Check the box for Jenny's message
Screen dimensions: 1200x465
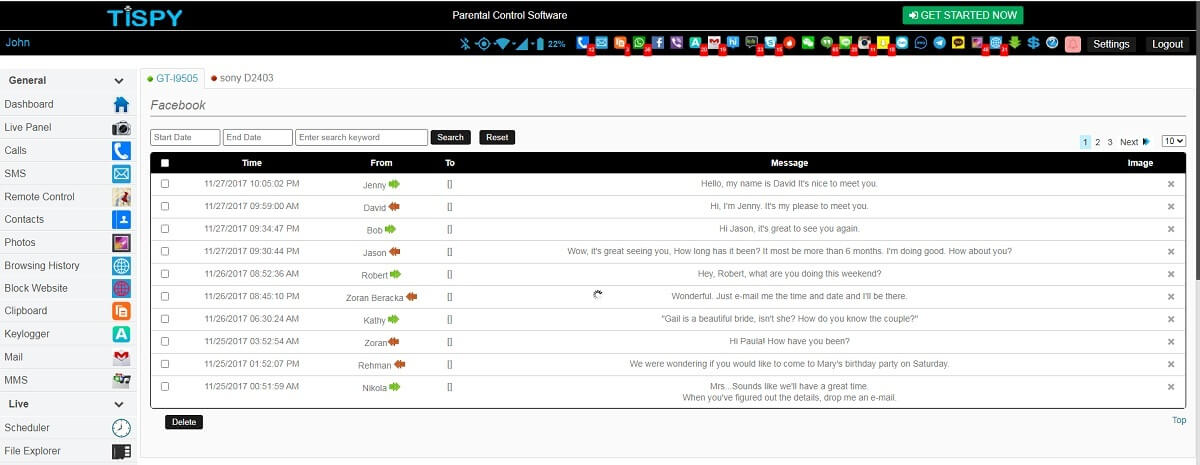pyautogui.click(x=165, y=184)
